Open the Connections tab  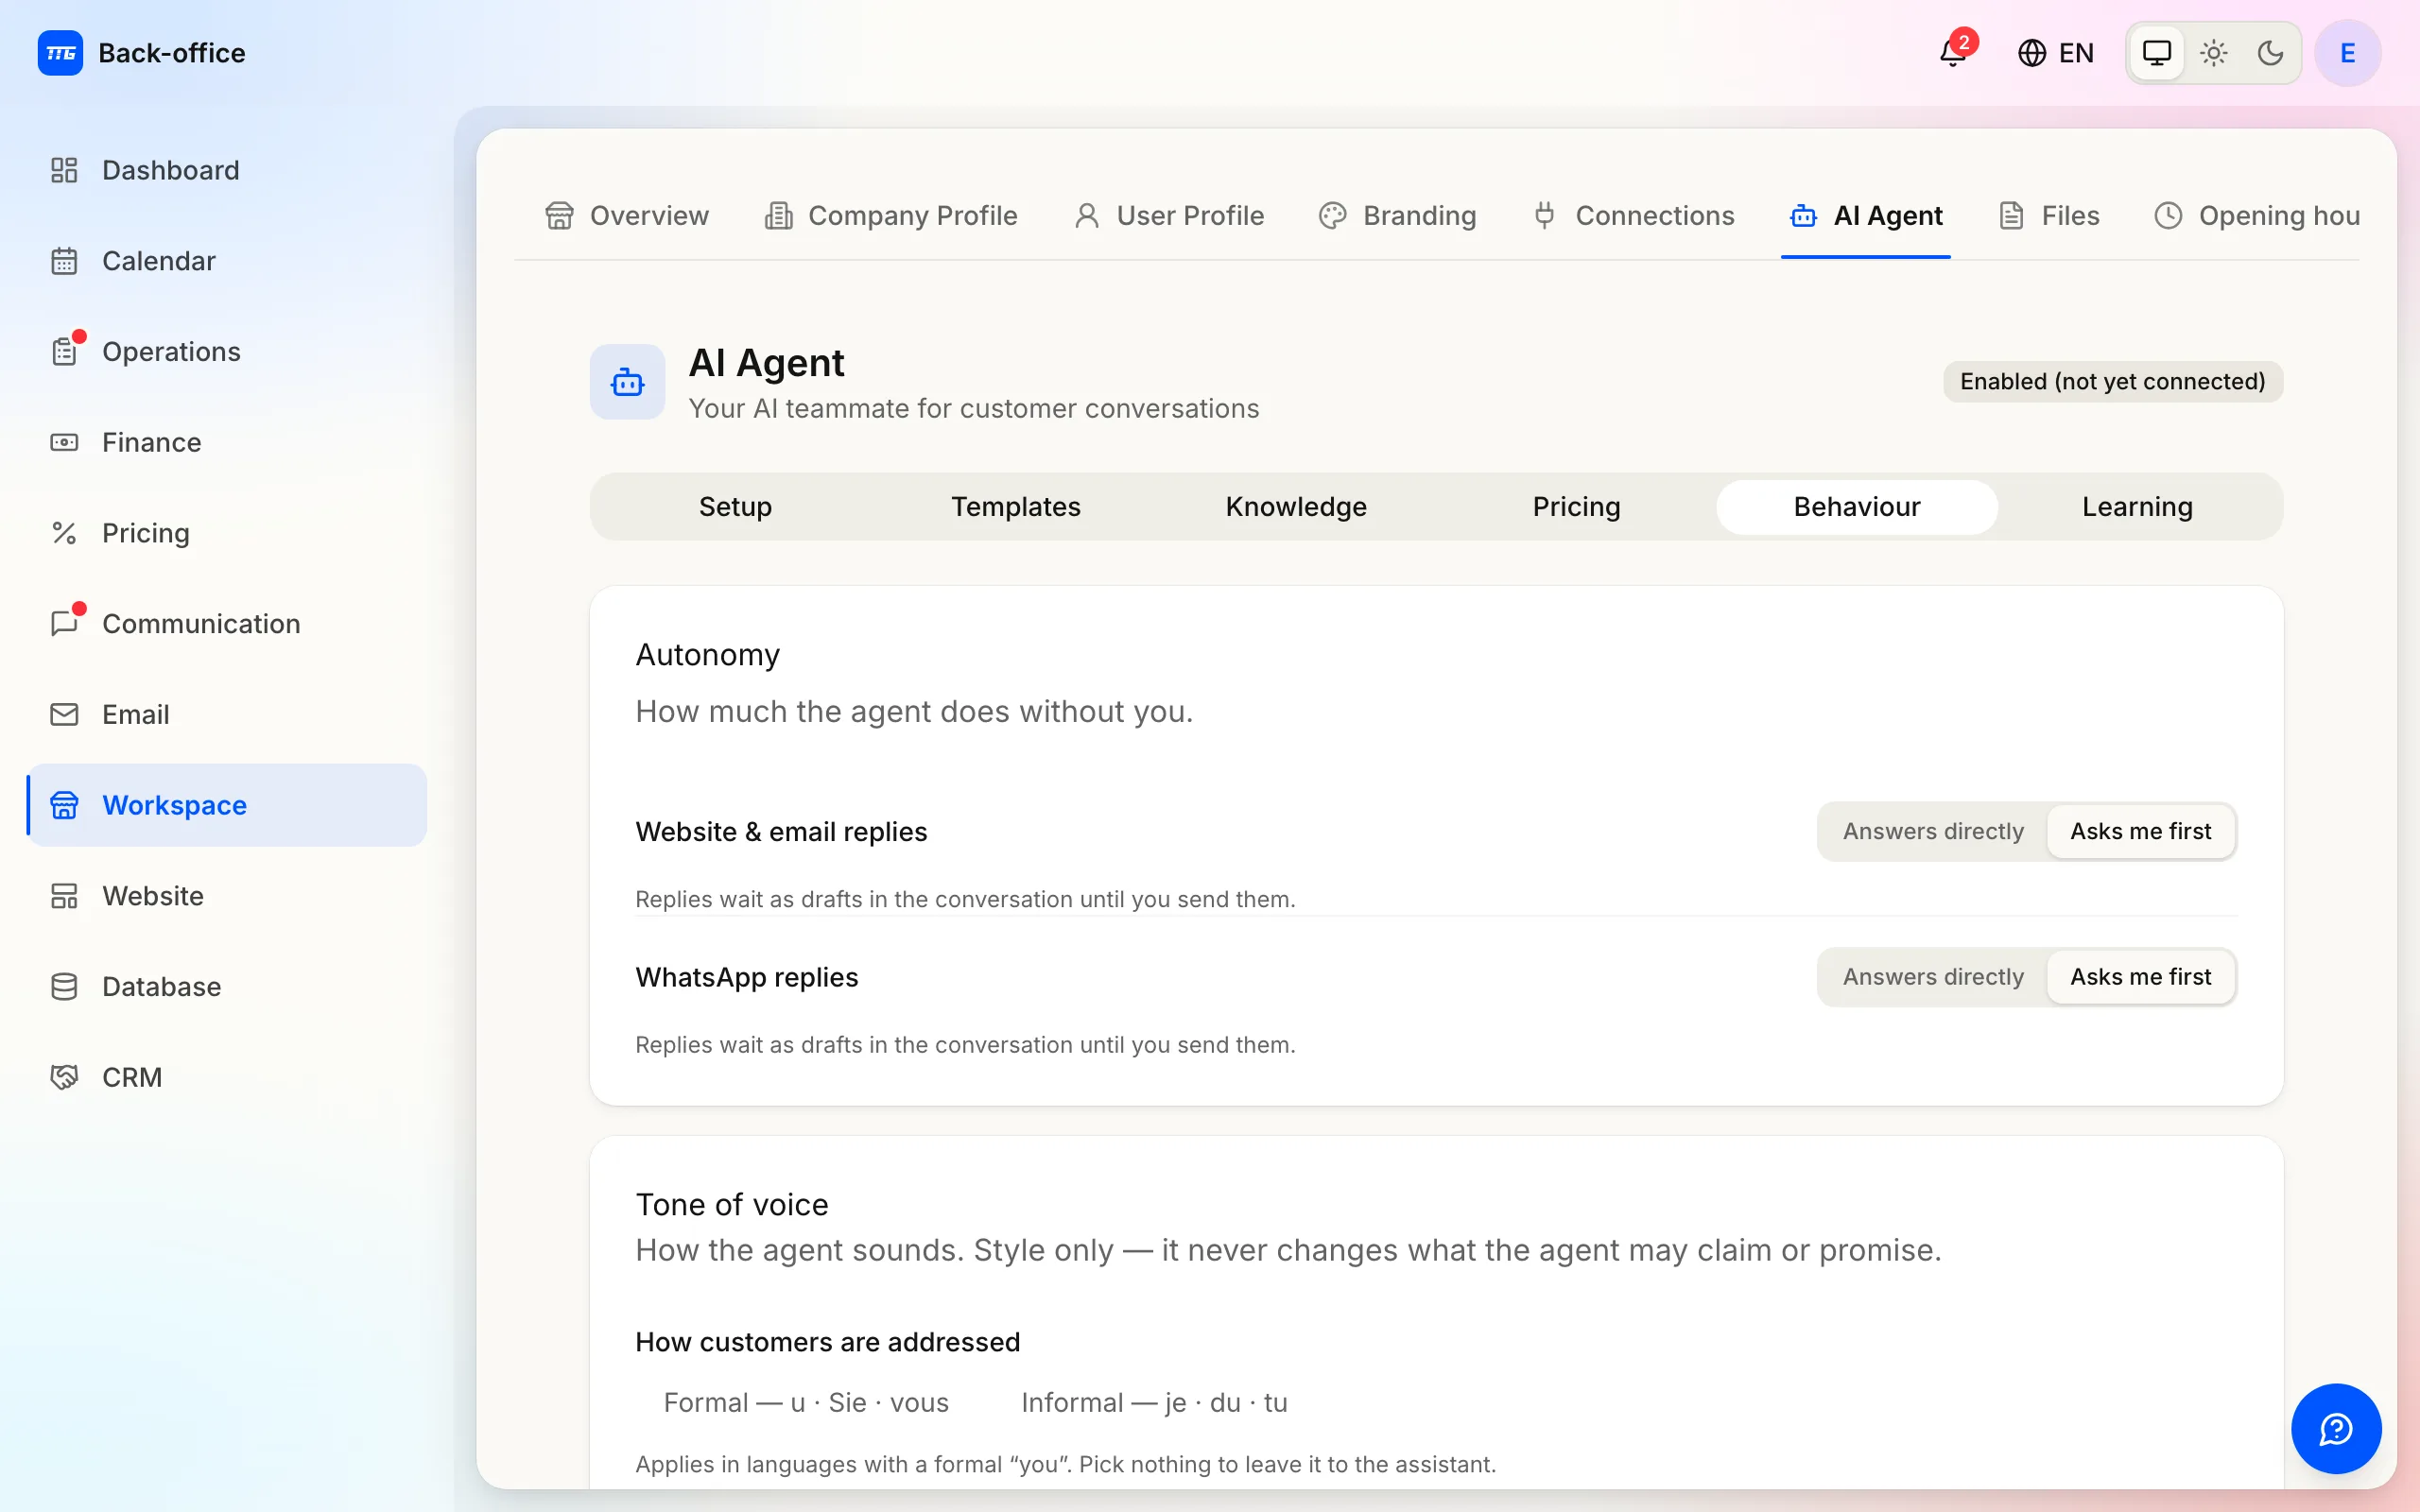tap(1634, 216)
